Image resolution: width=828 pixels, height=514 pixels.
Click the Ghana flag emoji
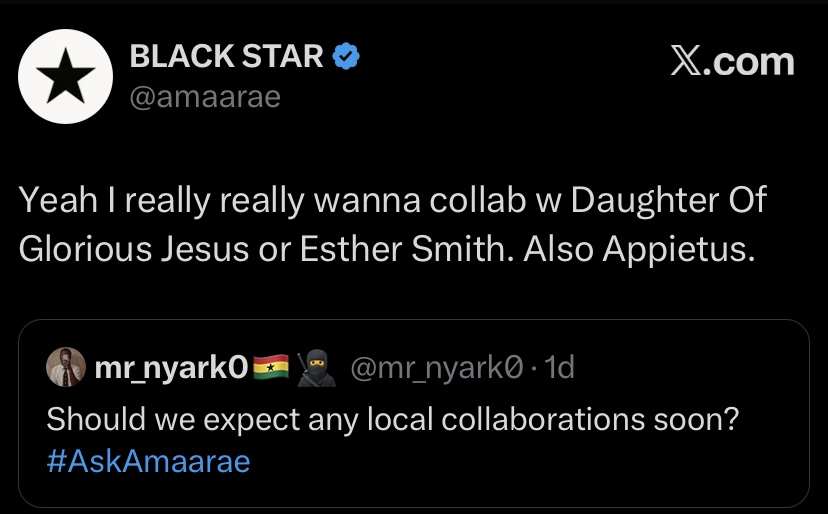(x=271, y=368)
